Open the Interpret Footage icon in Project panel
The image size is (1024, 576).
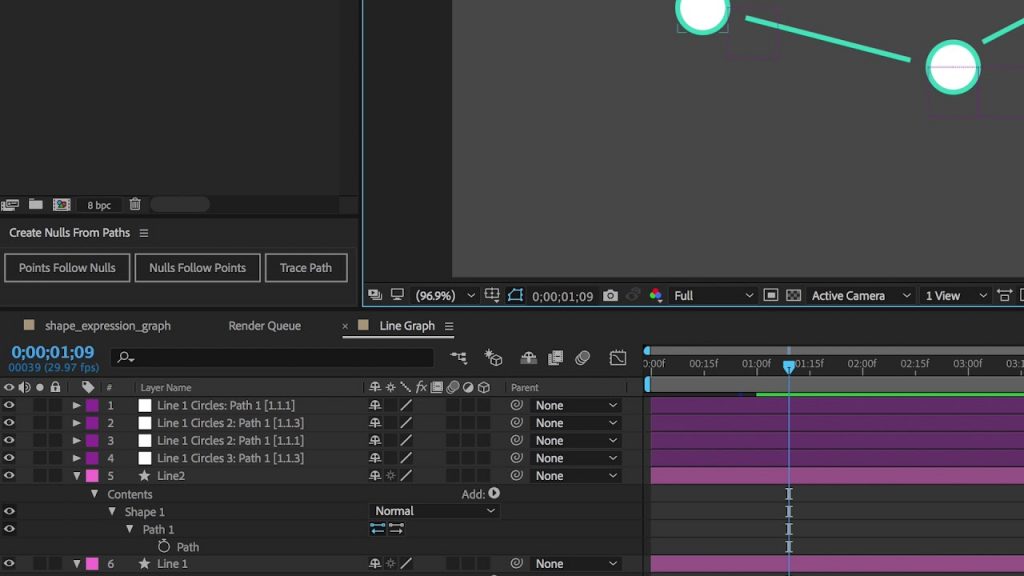coord(10,205)
